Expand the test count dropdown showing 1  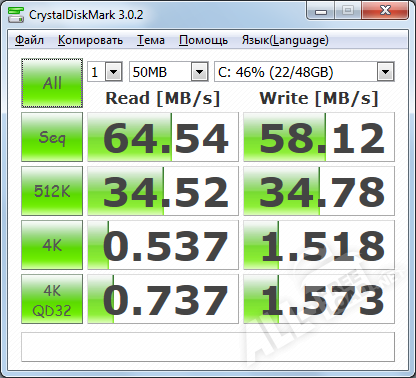113,72
